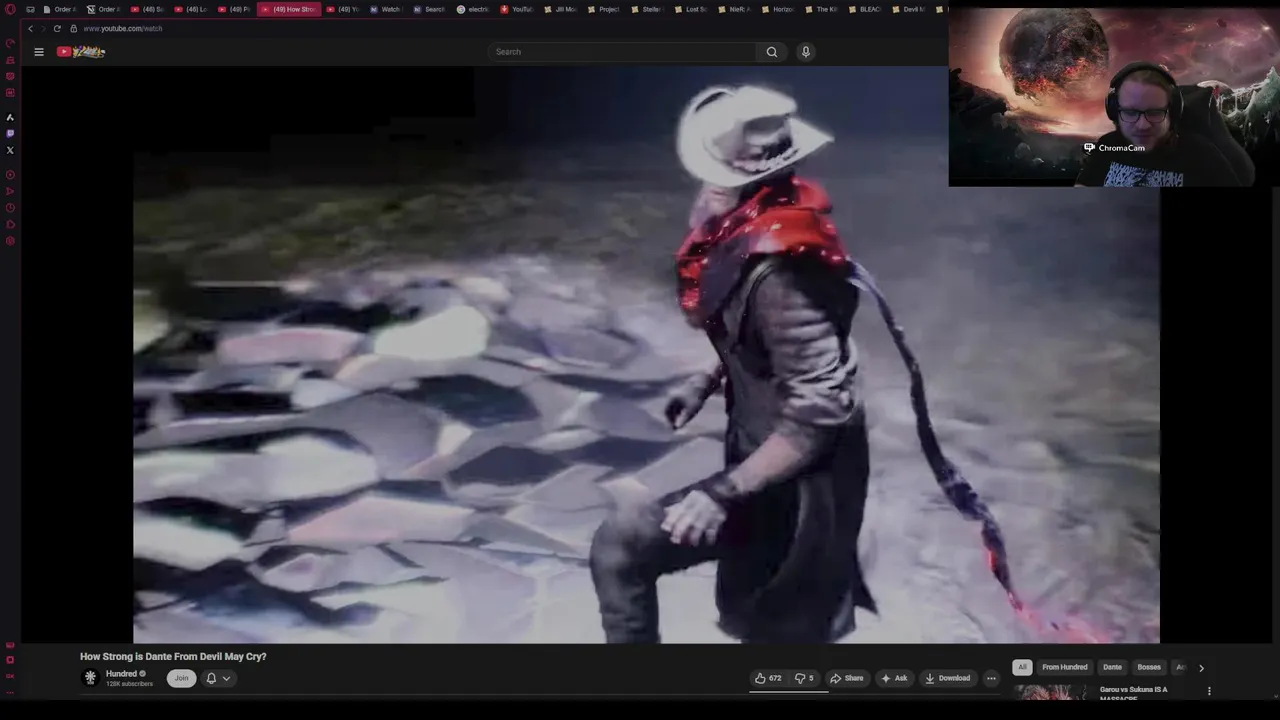The height and width of the screenshot is (720, 1280).
Task: Select the Dante filter chip
Action: click(x=1112, y=667)
